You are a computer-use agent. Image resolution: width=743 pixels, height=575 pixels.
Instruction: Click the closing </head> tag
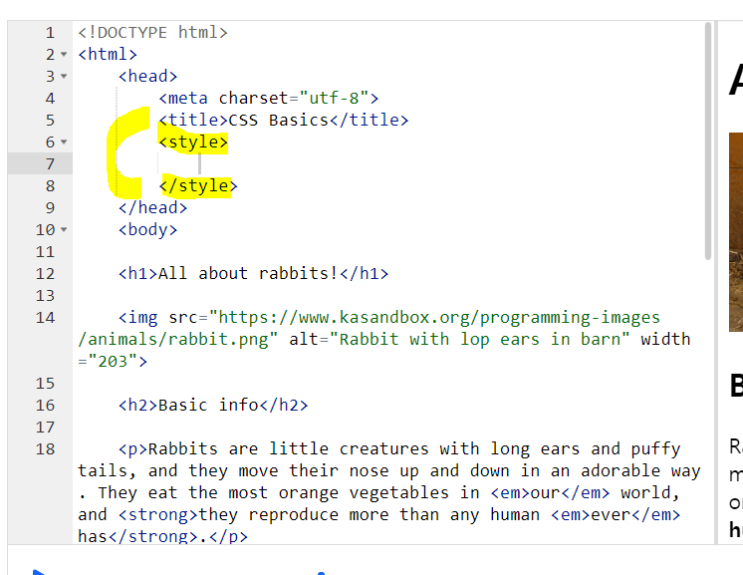click(153, 208)
